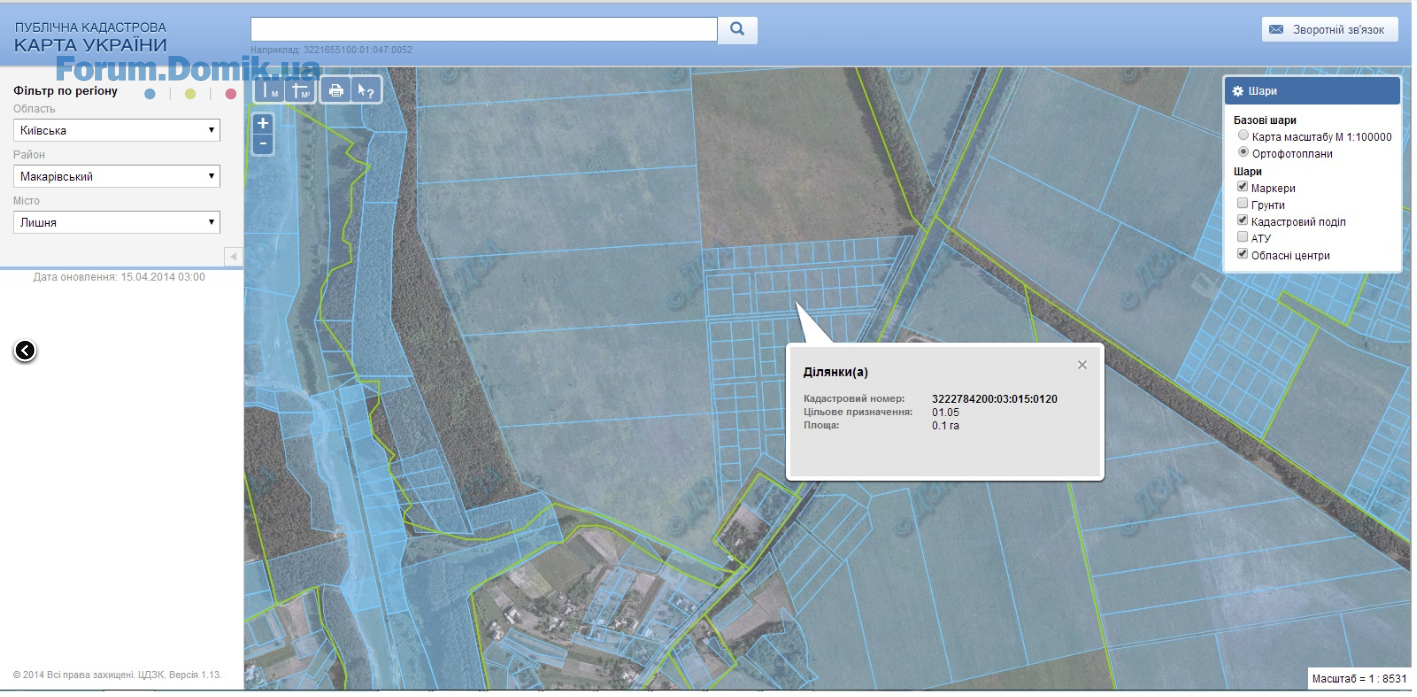Close the Ділянки(а) info popup
The height and width of the screenshot is (697, 1417).
1082,365
